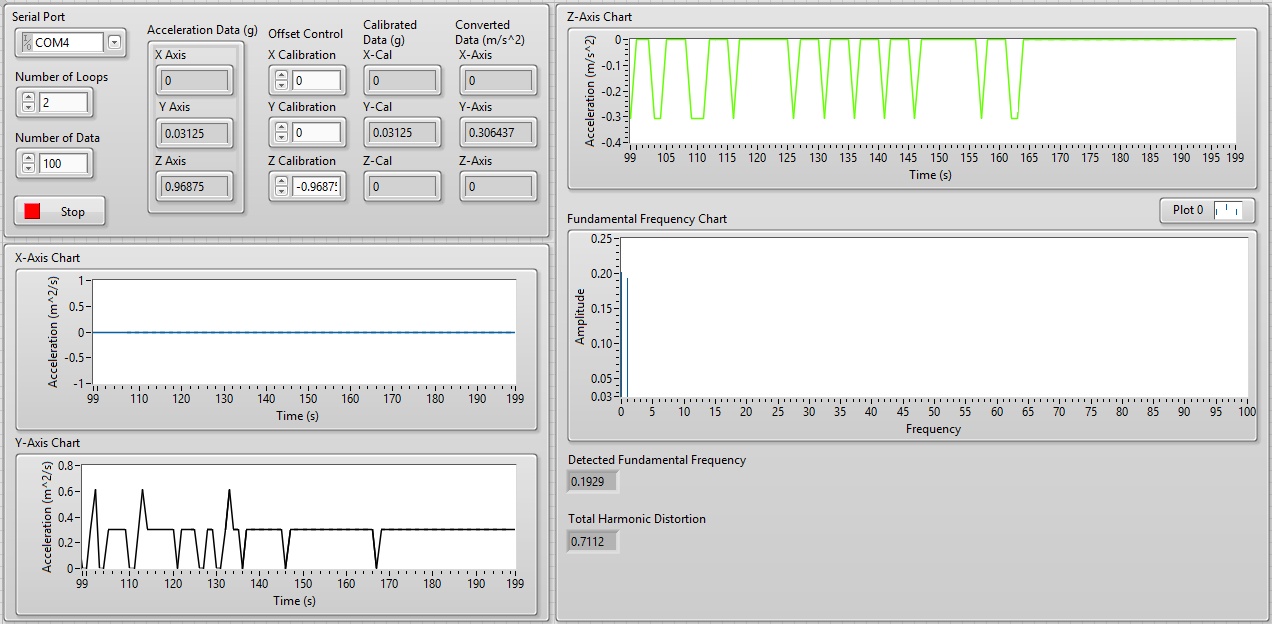Increment the X Calibration offset
This screenshot has height=624, width=1272.
coord(281,75)
